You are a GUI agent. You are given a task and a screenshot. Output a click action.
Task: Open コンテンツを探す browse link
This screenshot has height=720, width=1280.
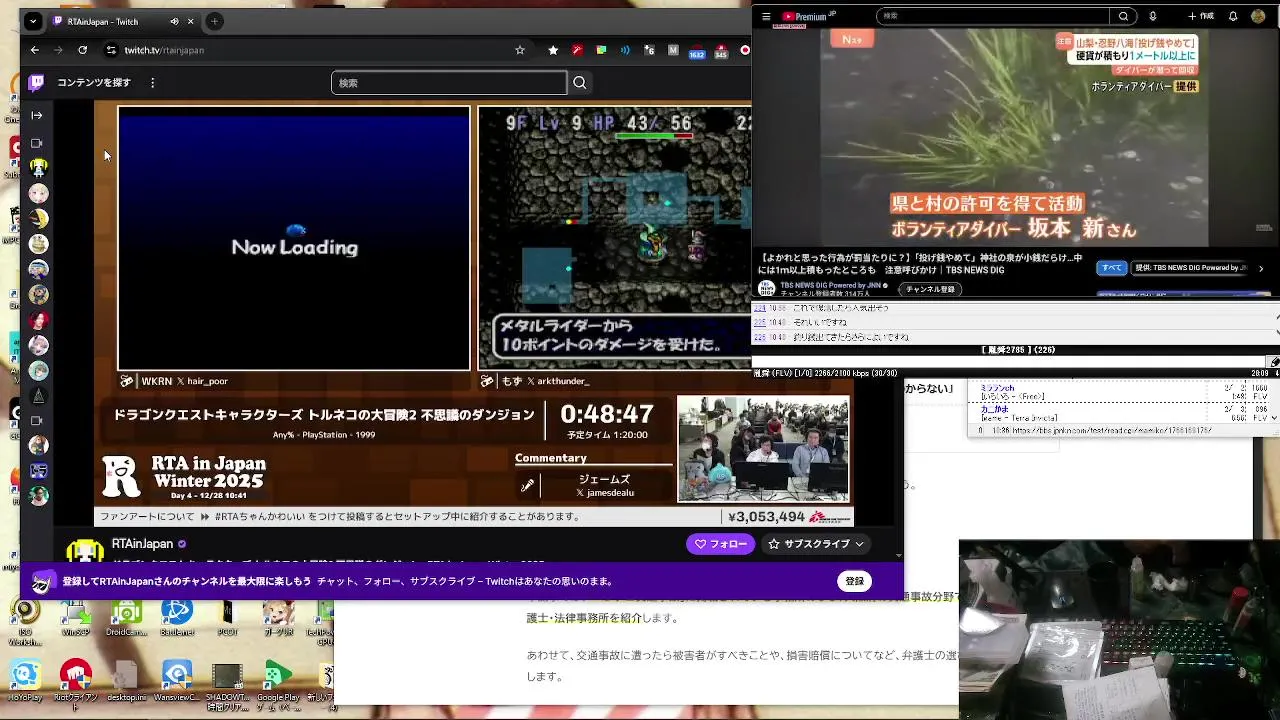coord(94,82)
